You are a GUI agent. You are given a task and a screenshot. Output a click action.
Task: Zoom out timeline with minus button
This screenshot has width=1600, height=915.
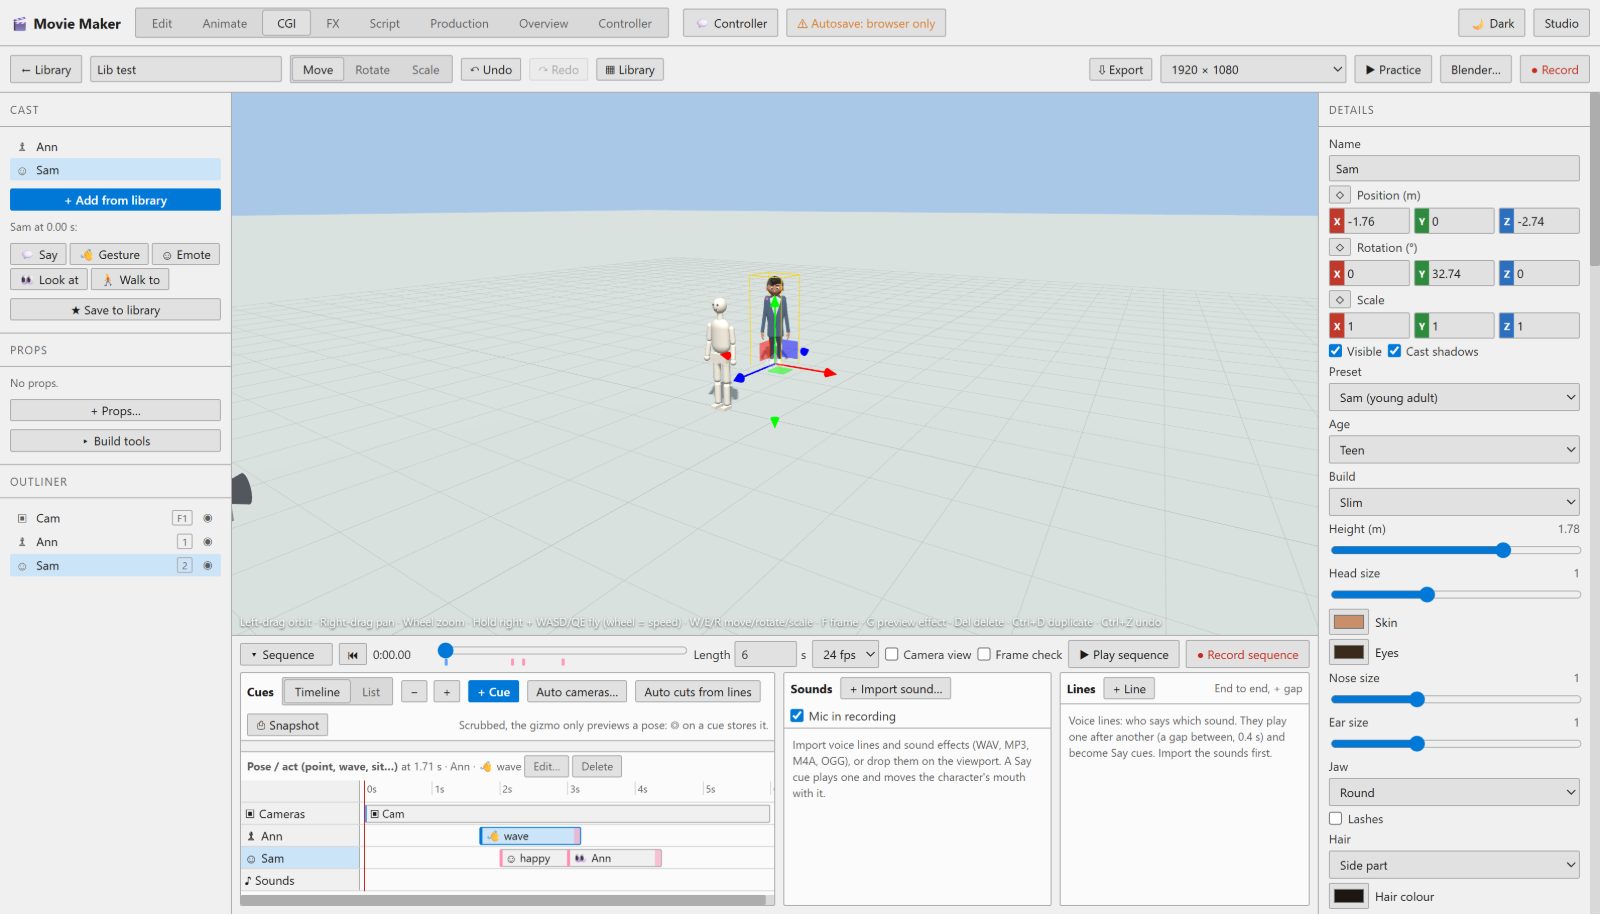[x=414, y=692]
